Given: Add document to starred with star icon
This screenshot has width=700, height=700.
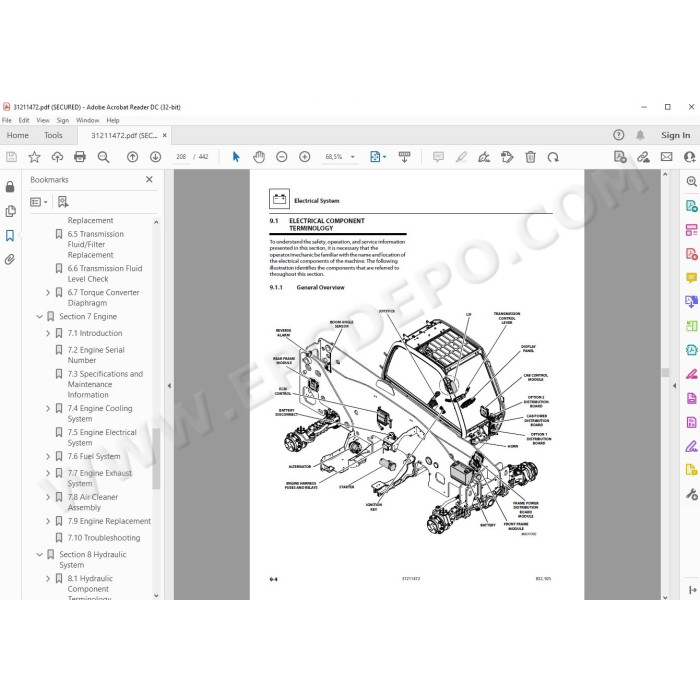Looking at the screenshot, I should point(34,157).
